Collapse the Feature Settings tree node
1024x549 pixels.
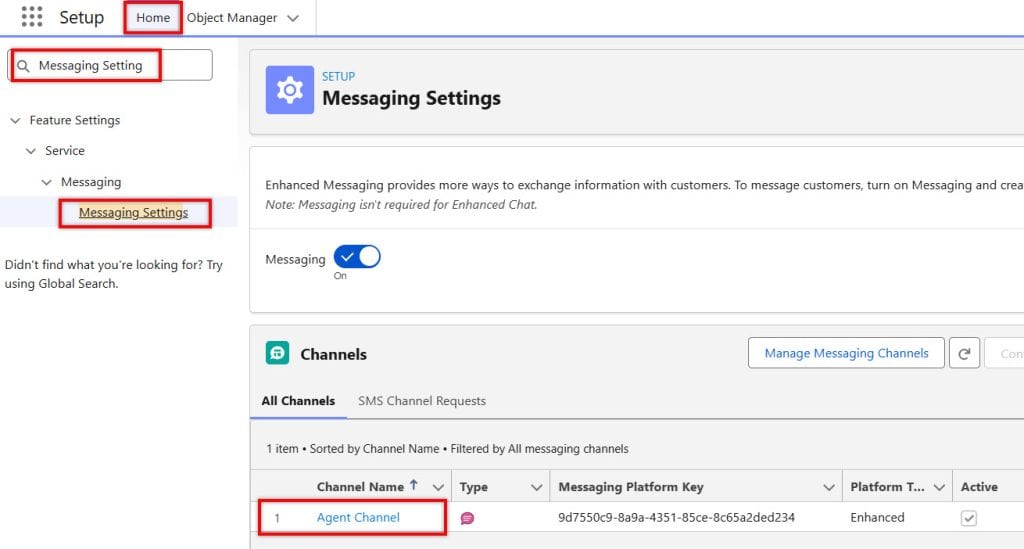(x=16, y=121)
